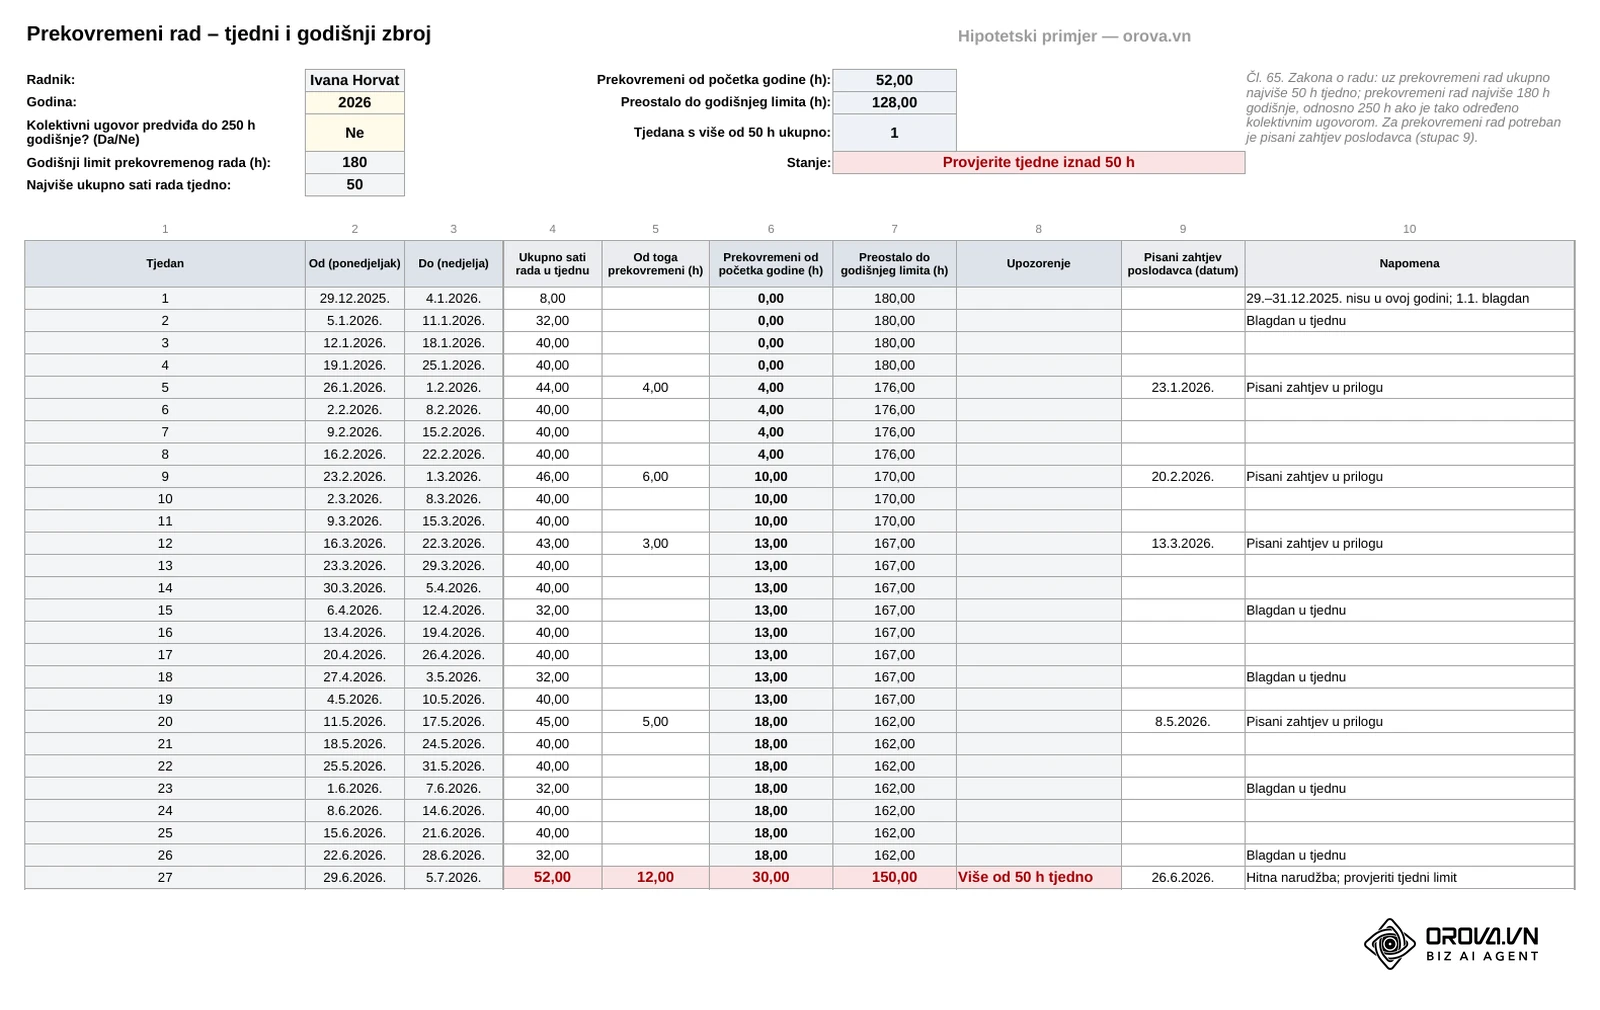Select annual overtime limit value 180
Image resolution: width=1600 pixels, height=1010 pixels.
coord(354,162)
